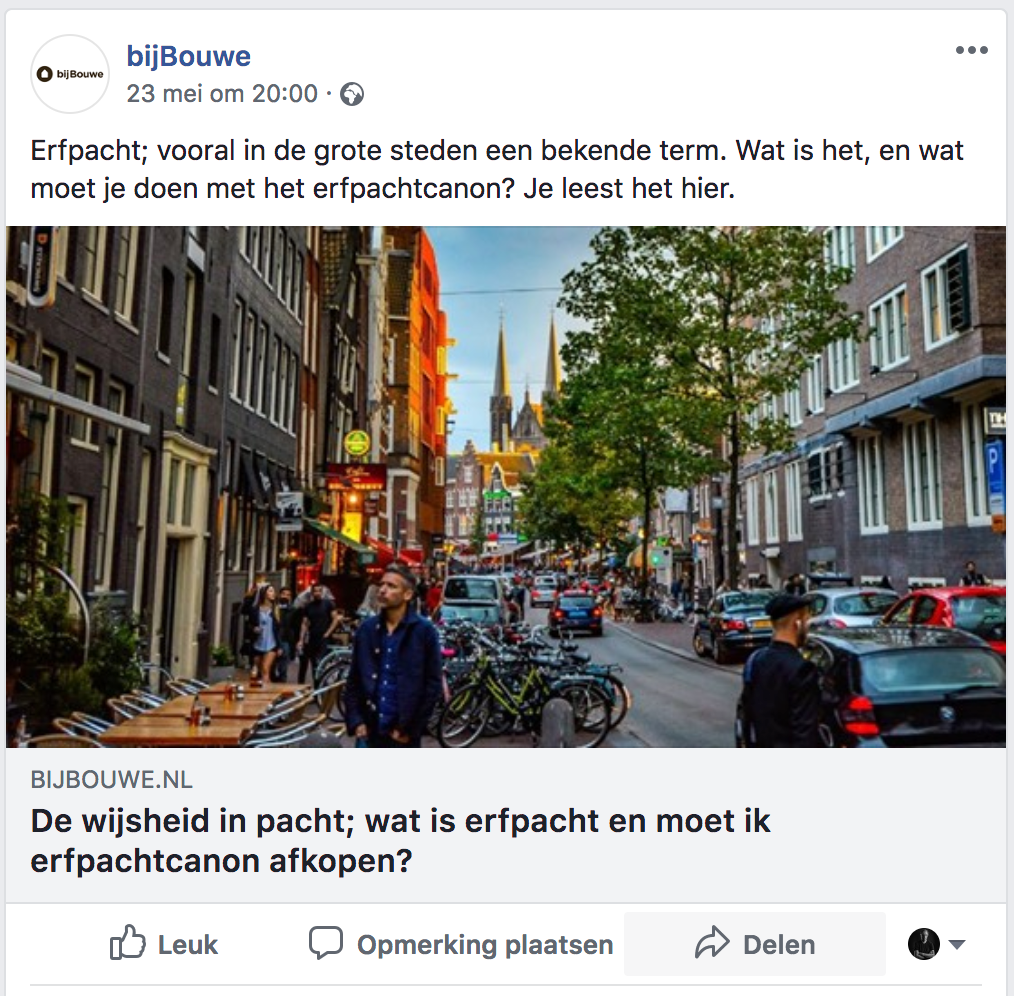Click the BIJBOUWE.NL domain label

pos(111,780)
